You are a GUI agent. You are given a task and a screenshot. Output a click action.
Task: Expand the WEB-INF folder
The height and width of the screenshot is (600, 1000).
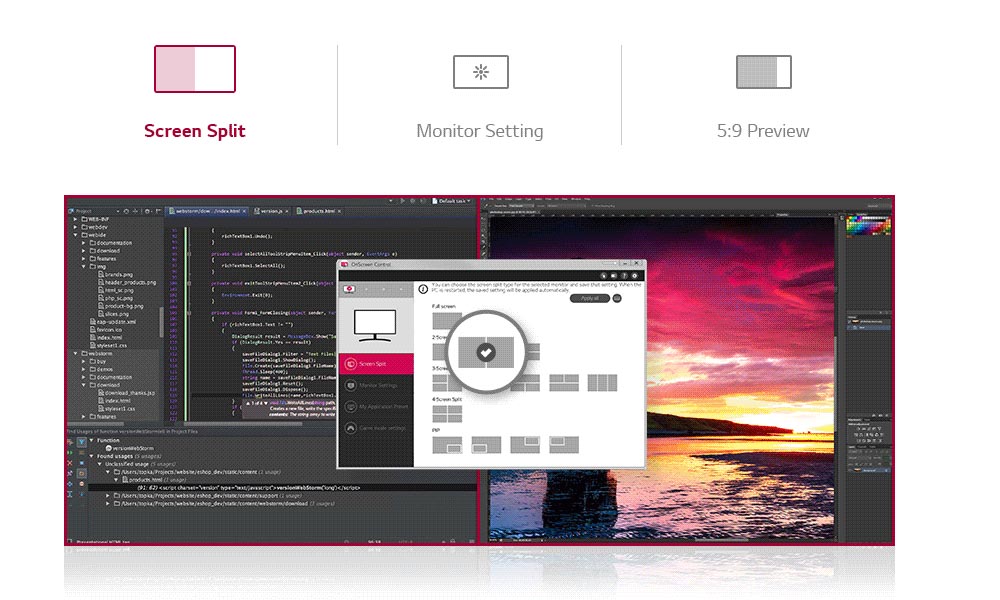click(76, 219)
